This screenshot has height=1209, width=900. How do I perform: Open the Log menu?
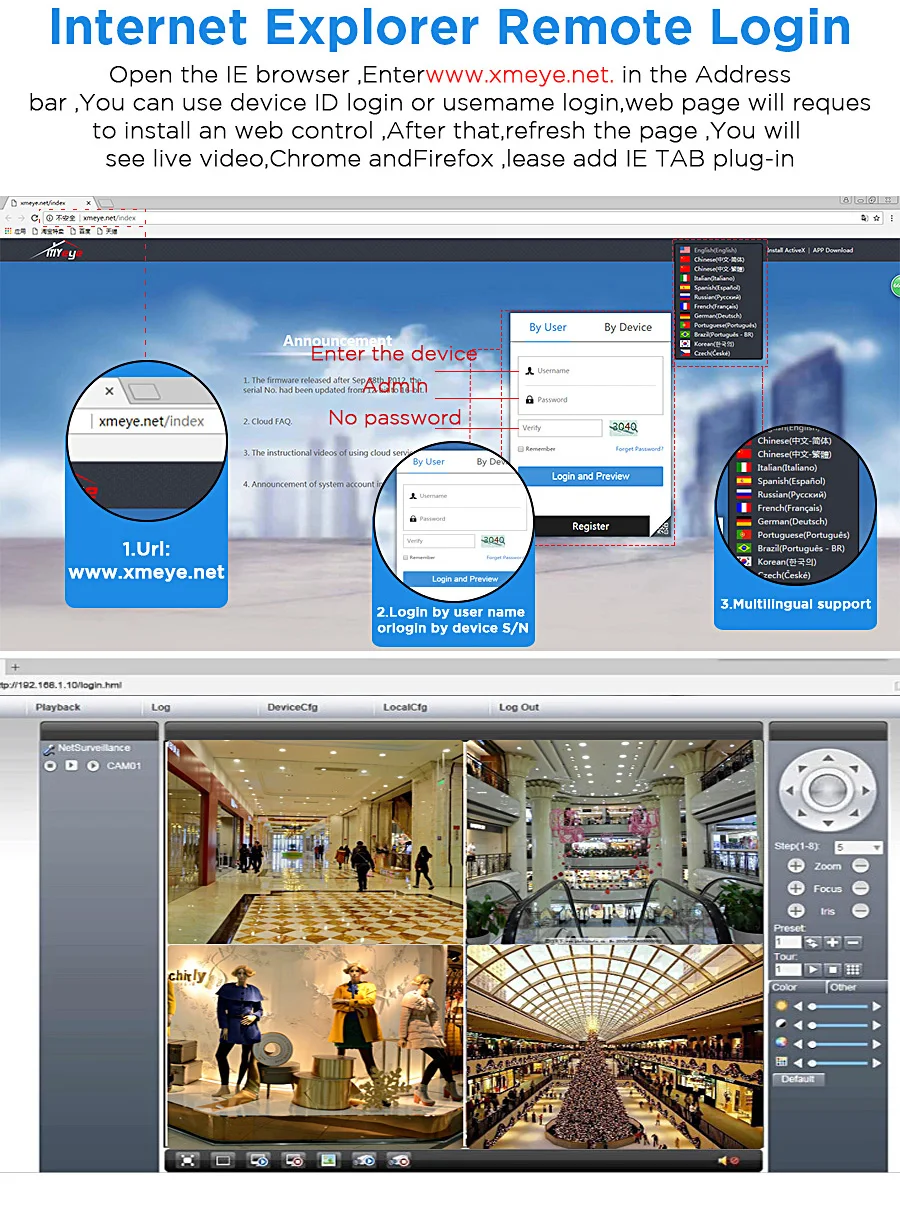point(161,707)
